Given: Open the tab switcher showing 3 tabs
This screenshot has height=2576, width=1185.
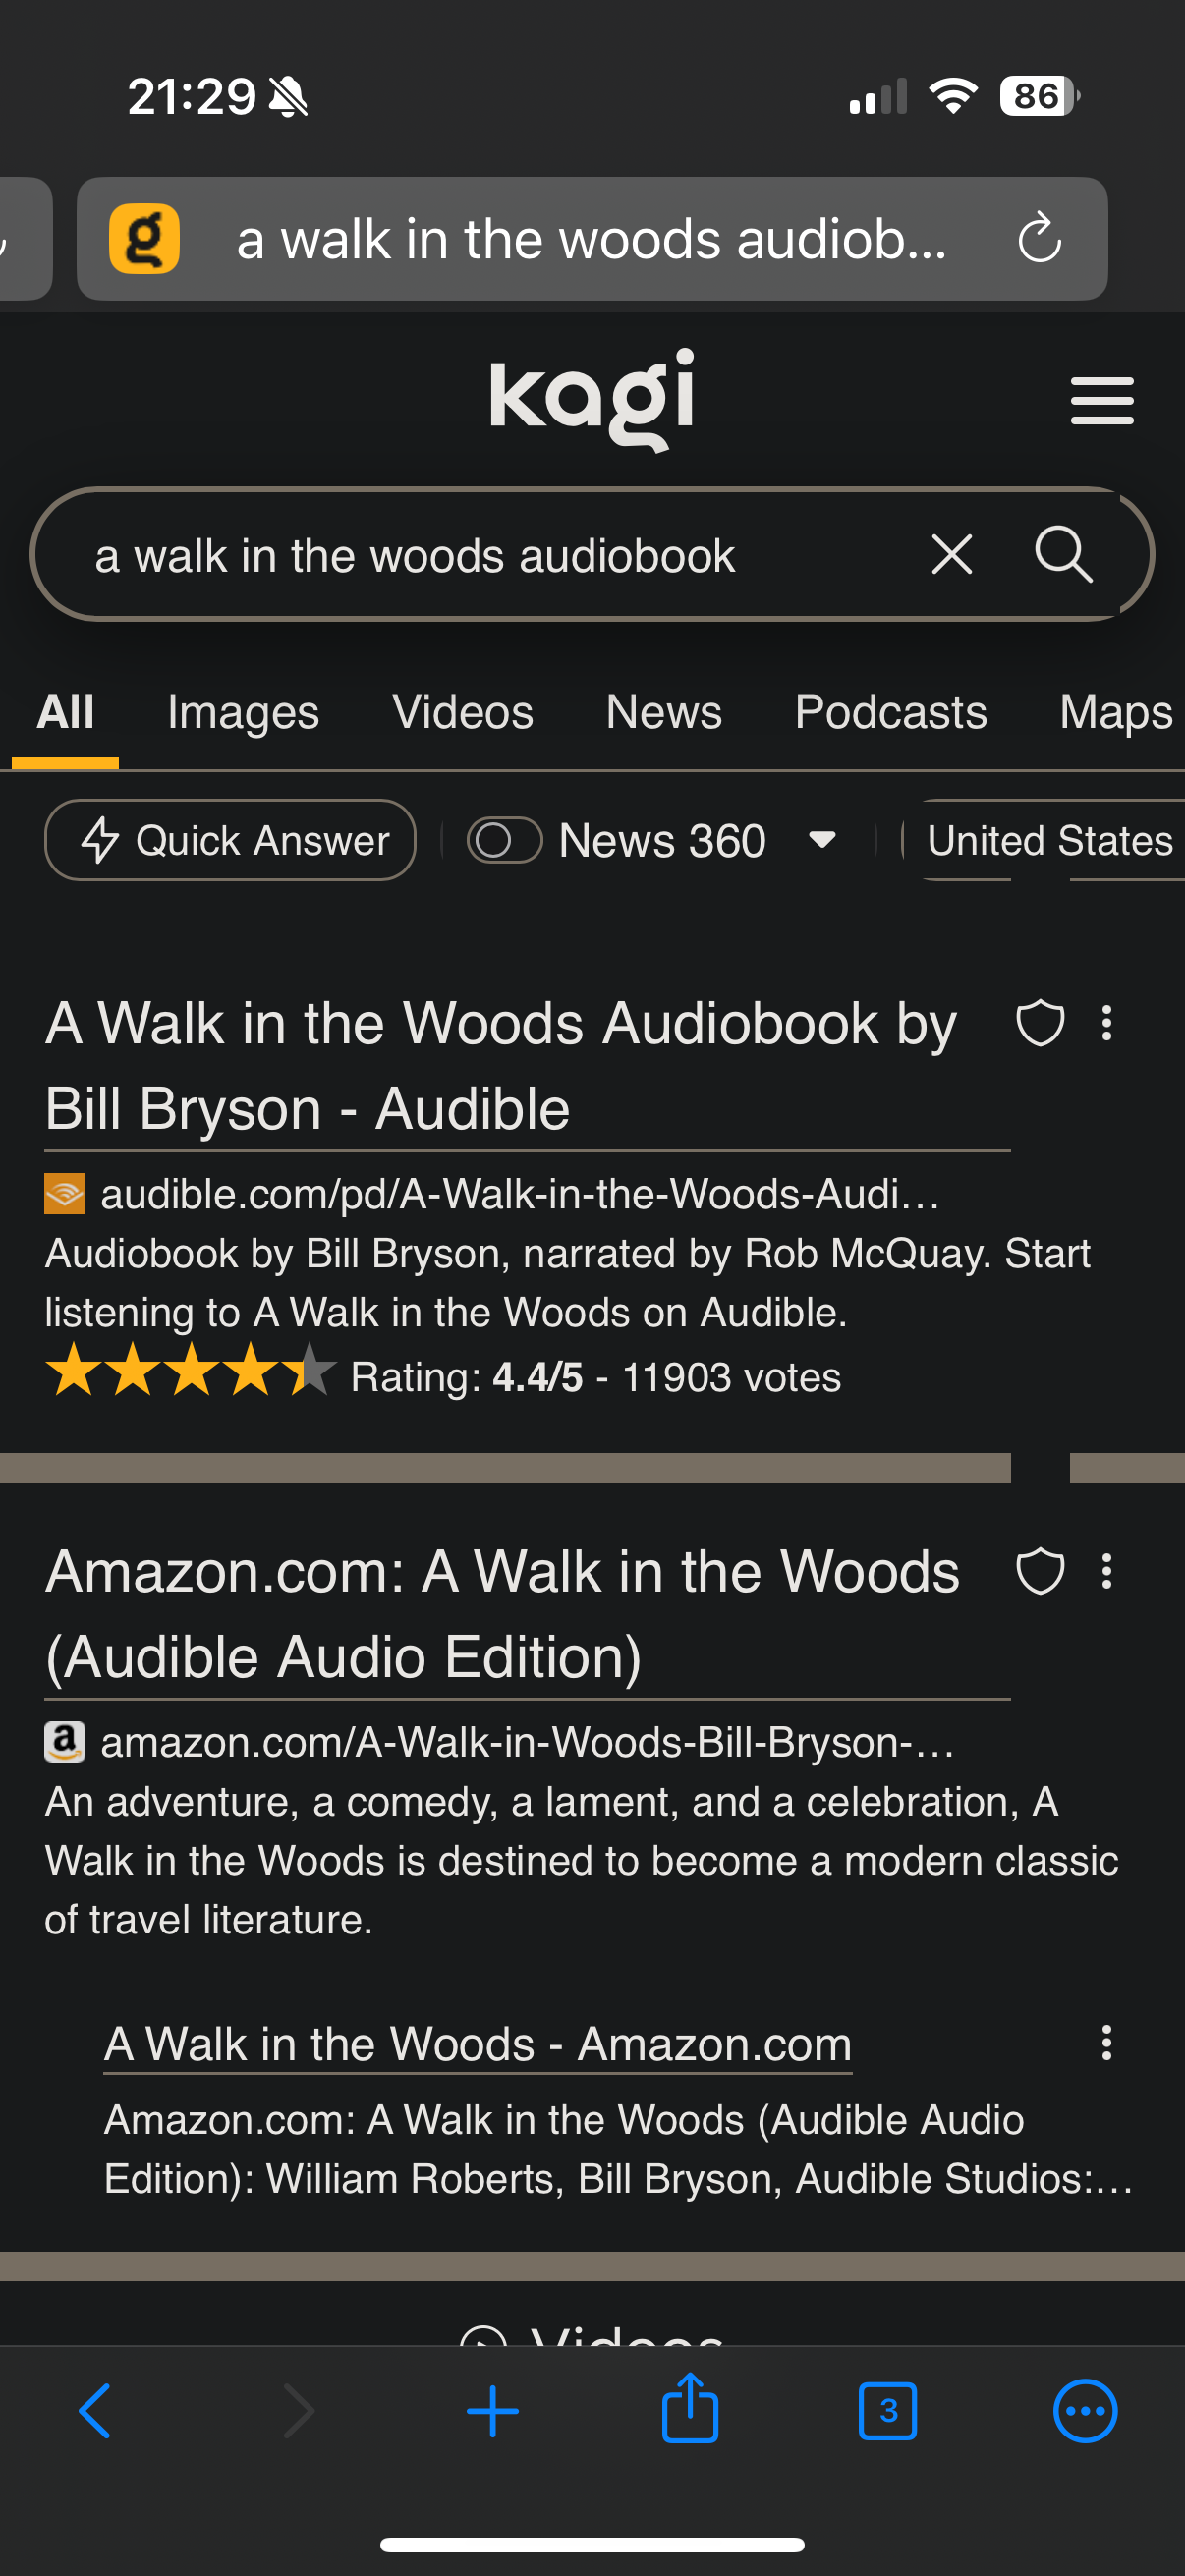Looking at the screenshot, I should coord(887,2411).
